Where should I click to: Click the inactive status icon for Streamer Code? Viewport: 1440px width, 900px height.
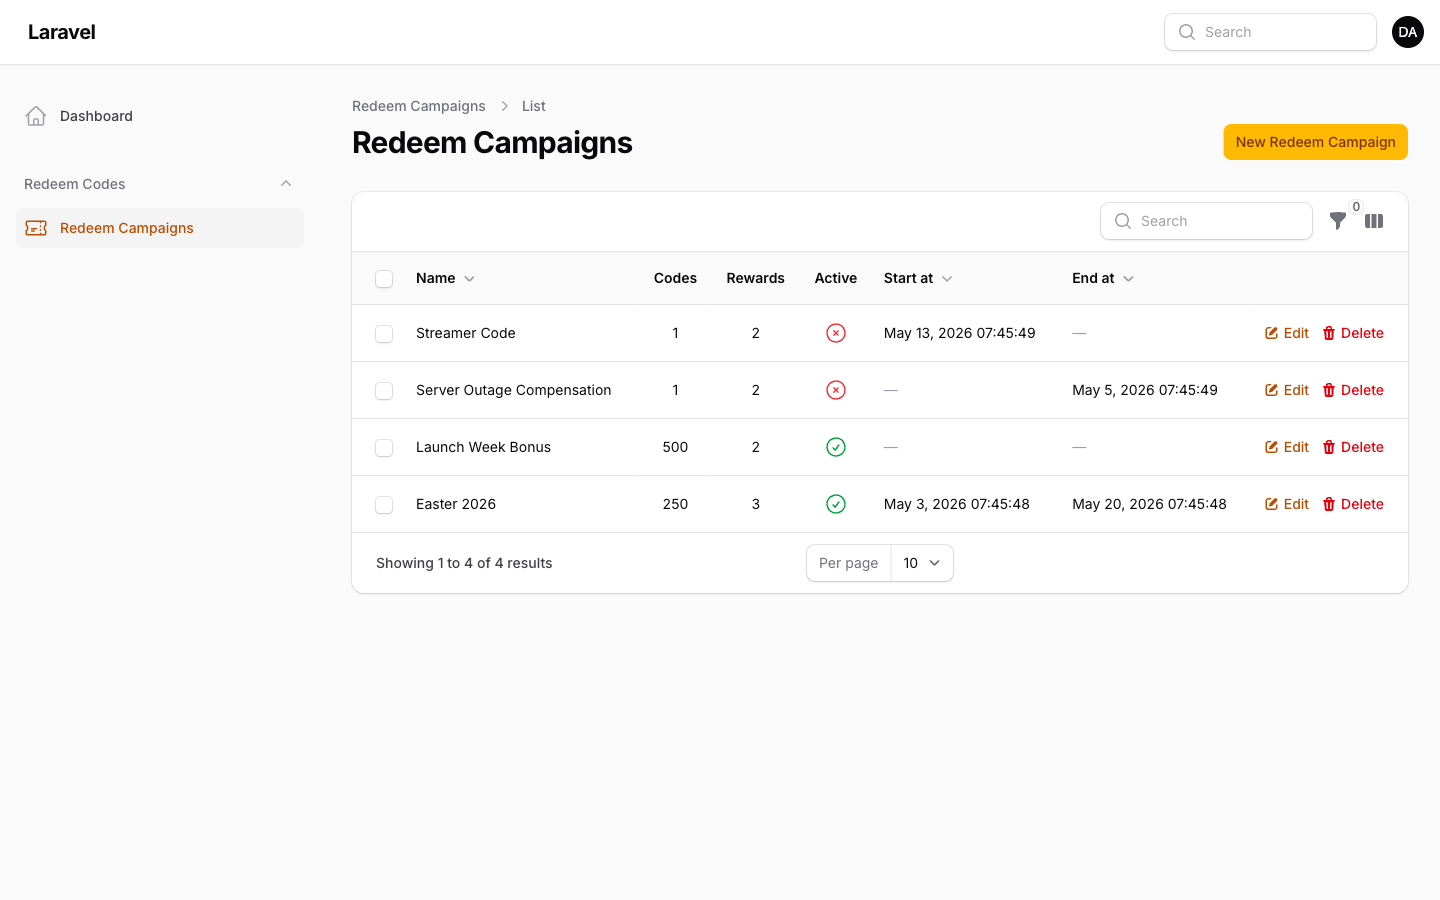click(x=836, y=333)
